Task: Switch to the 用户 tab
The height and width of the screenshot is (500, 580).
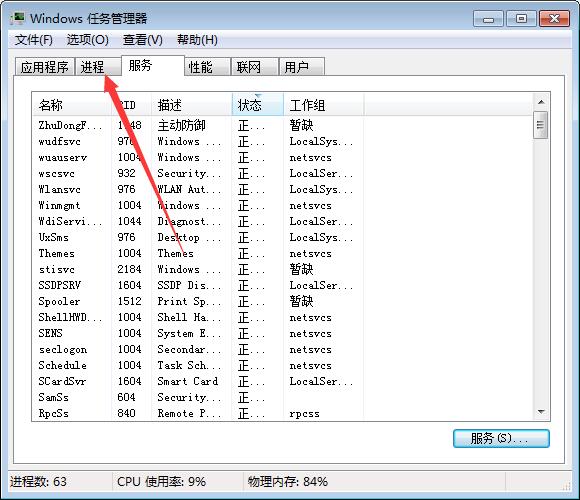Action: [301, 67]
